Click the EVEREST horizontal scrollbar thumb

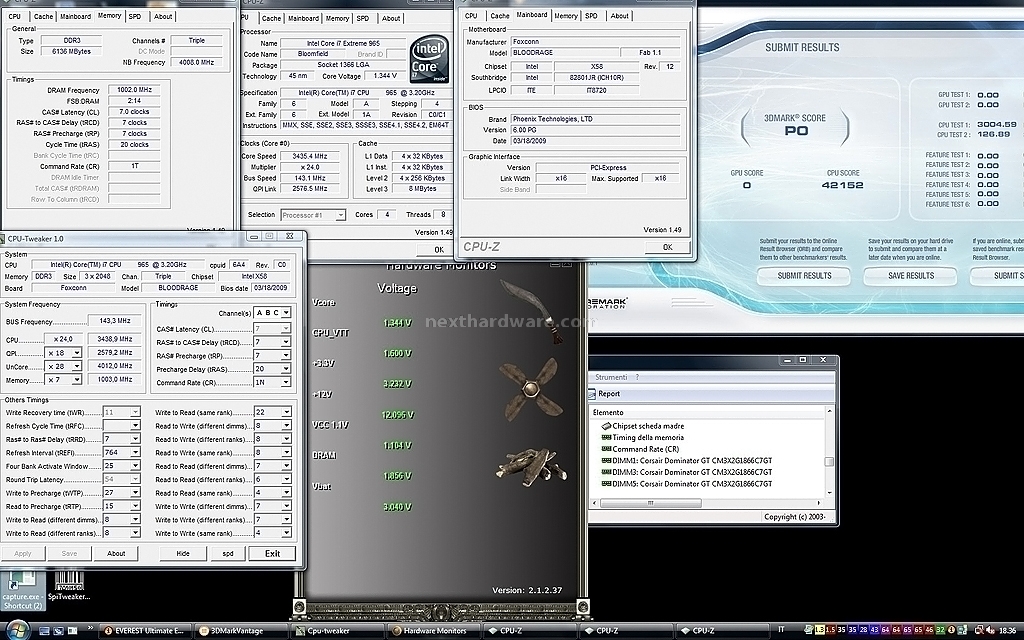point(650,503)
